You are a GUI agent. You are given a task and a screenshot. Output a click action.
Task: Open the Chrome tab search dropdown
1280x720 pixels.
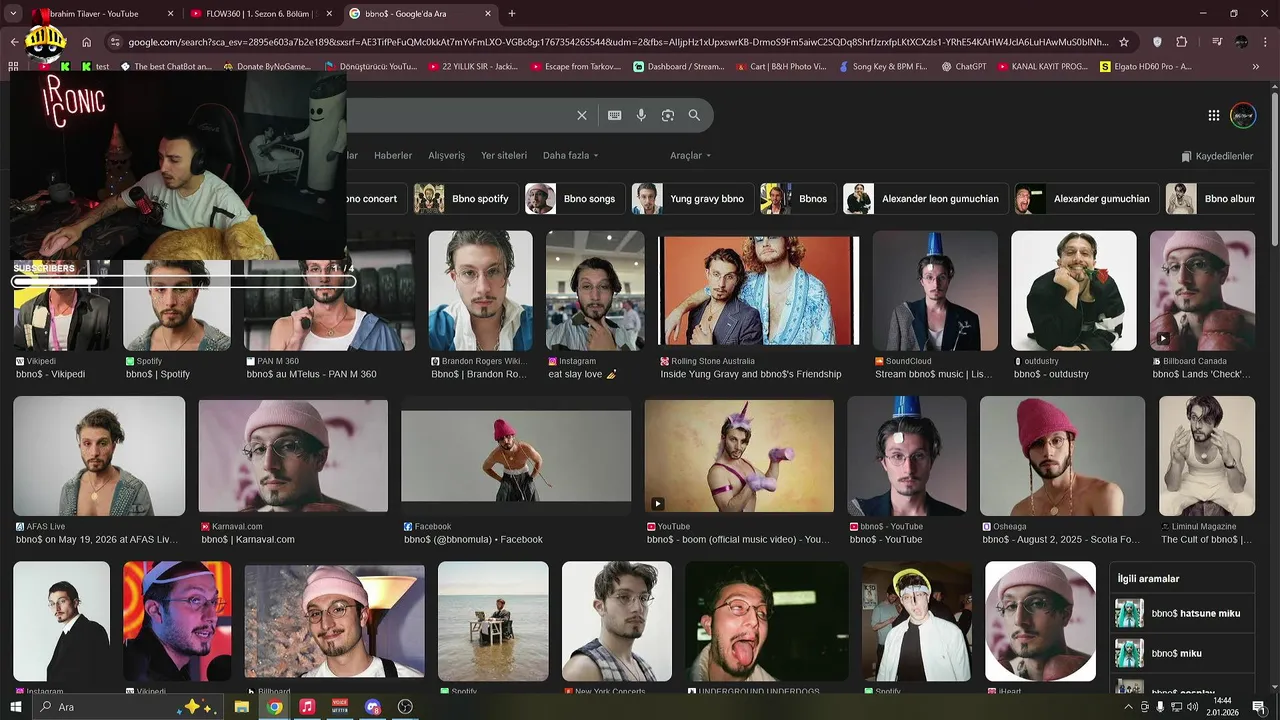click(14, 14)
